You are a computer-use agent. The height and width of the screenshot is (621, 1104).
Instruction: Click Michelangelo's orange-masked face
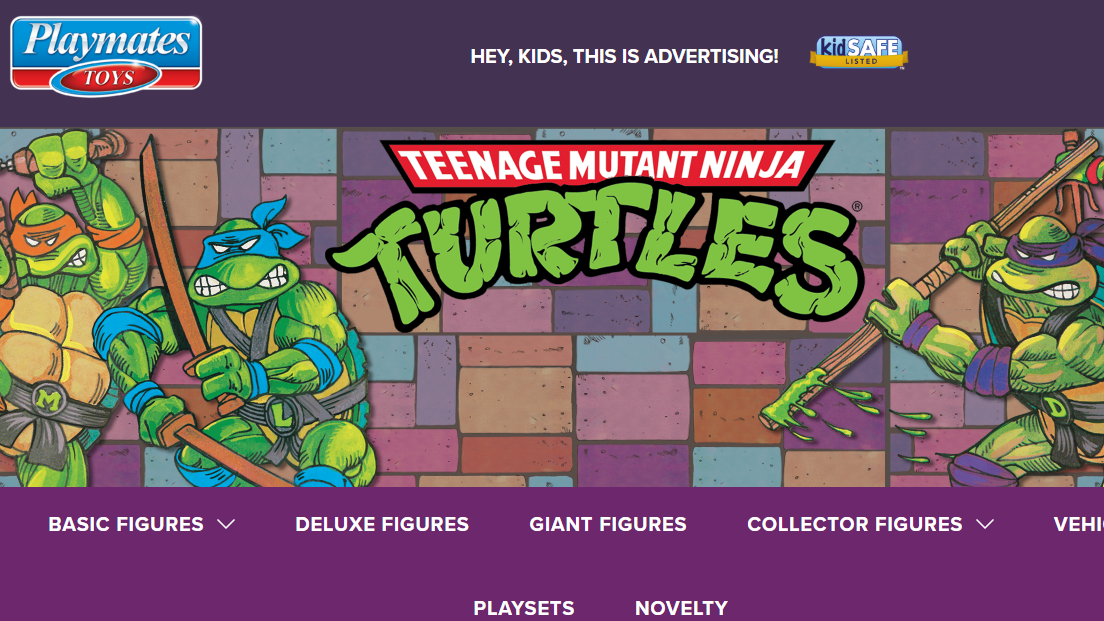click(x=53, y=237)
